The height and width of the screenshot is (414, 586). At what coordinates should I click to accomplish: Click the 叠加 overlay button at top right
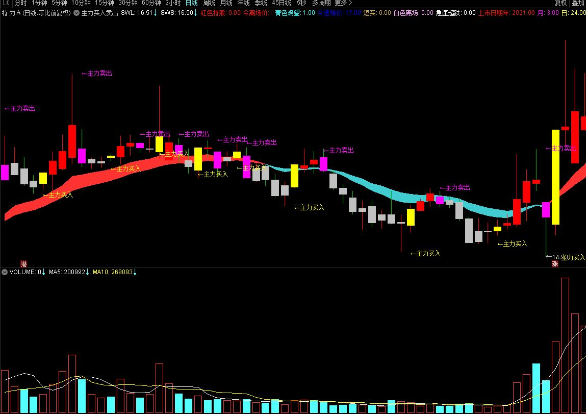point(579,3)
